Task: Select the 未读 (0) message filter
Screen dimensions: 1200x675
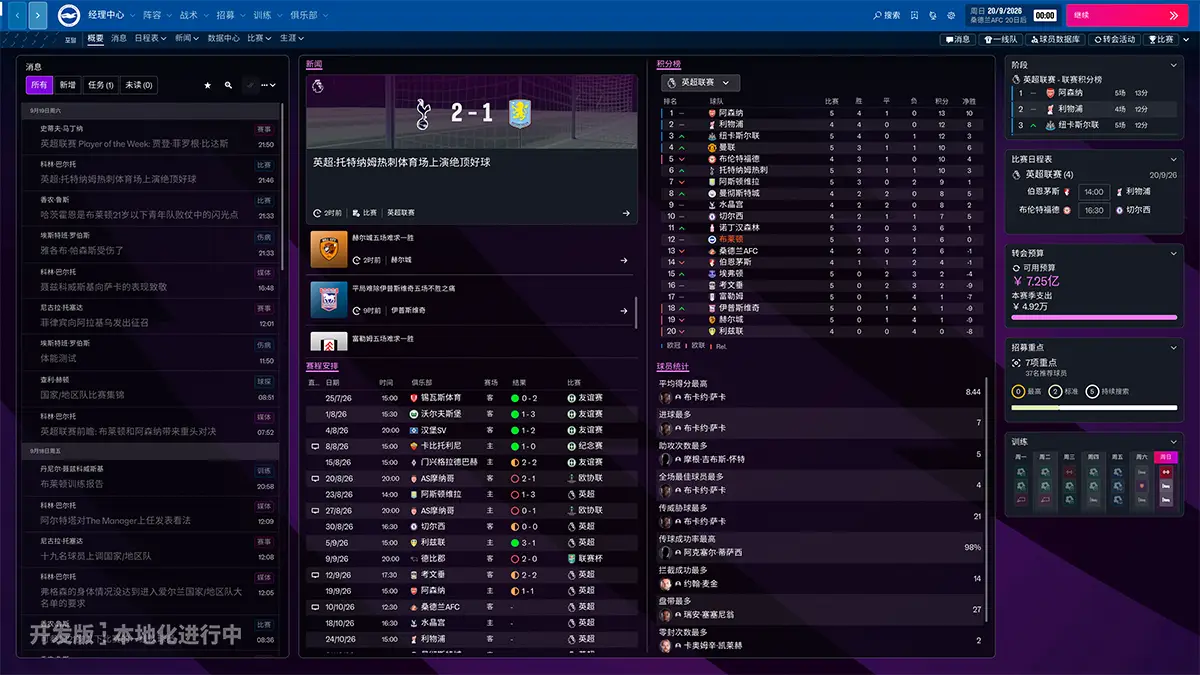Action: point(139,85)
